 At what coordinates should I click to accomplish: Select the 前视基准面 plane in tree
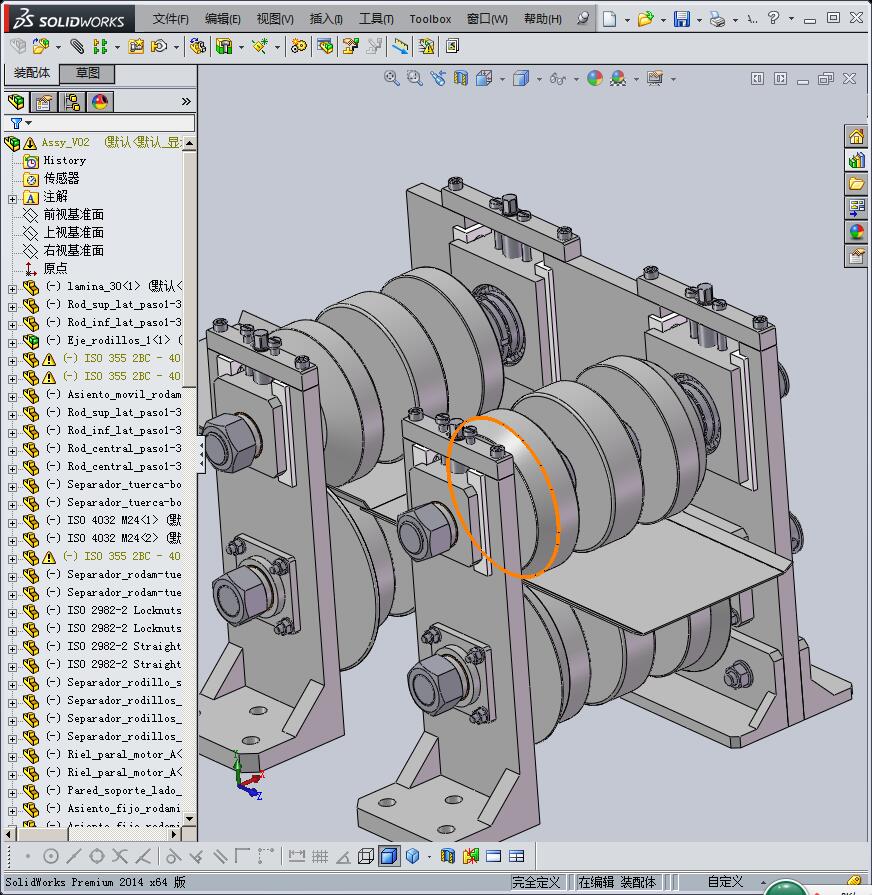click(73, 215)
